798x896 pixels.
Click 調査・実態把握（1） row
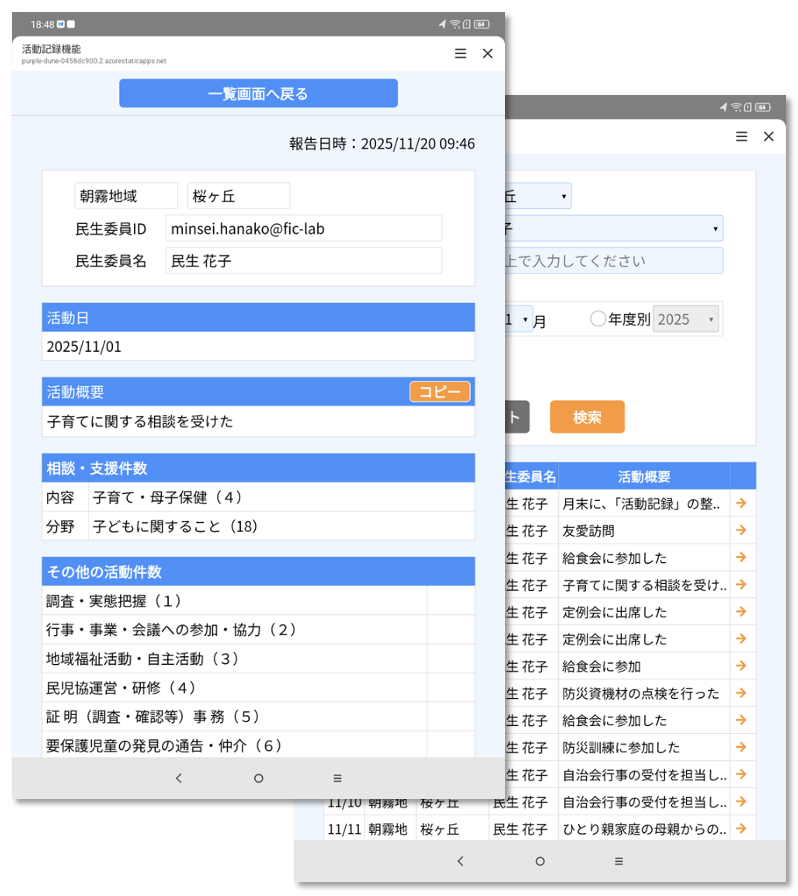pyautogui.click(x=258, y=601)
